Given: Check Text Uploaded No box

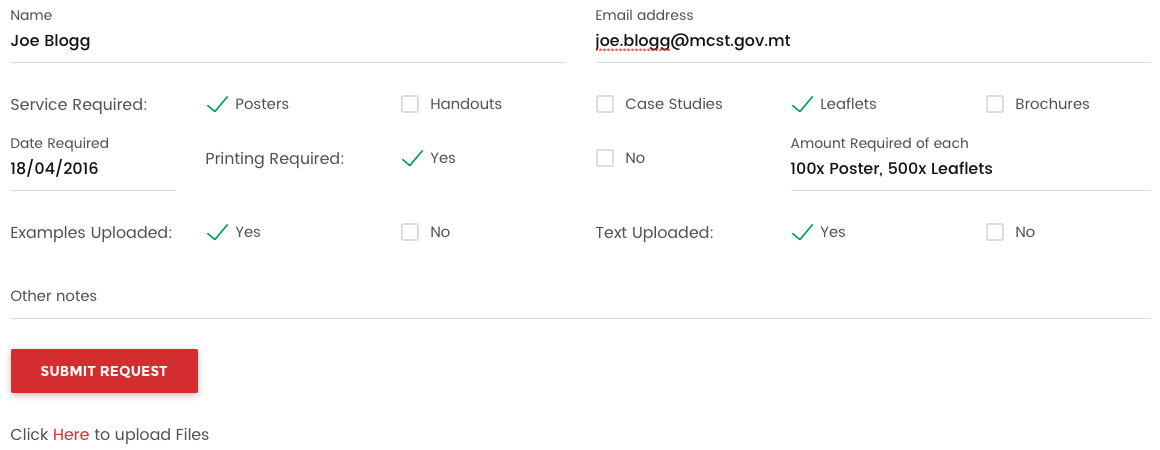Looking at the screenshot, I should pos(995,232).
